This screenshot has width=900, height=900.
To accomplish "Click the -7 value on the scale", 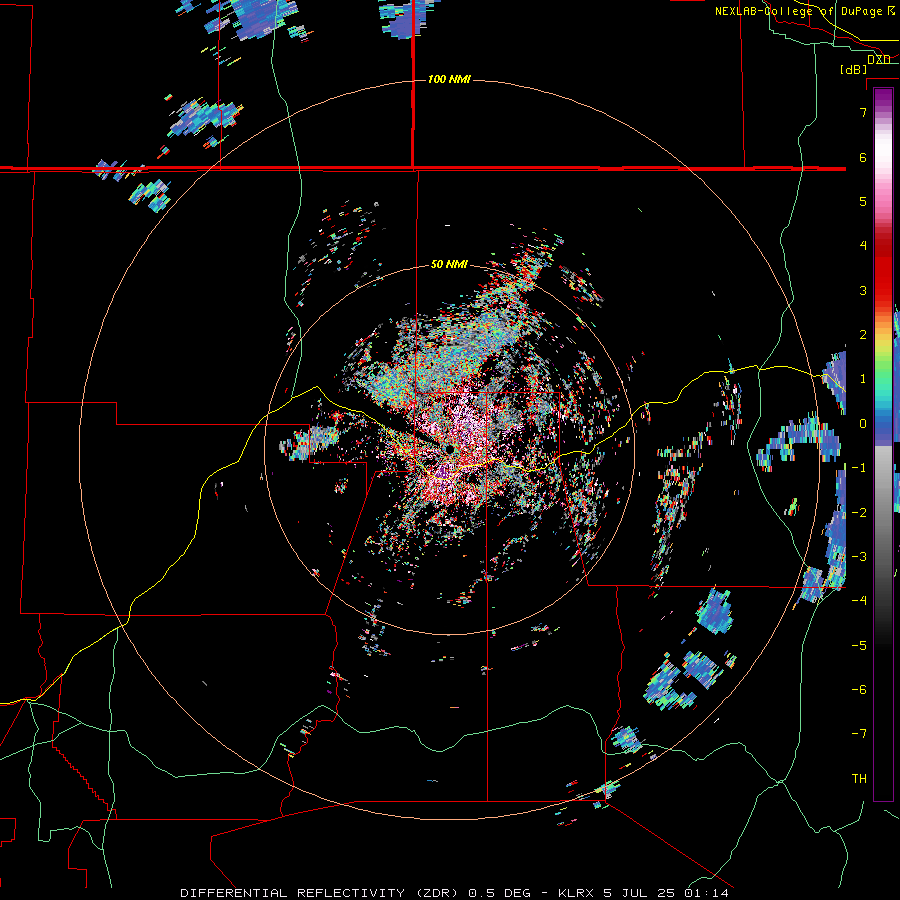I will [x=859, y=734].
